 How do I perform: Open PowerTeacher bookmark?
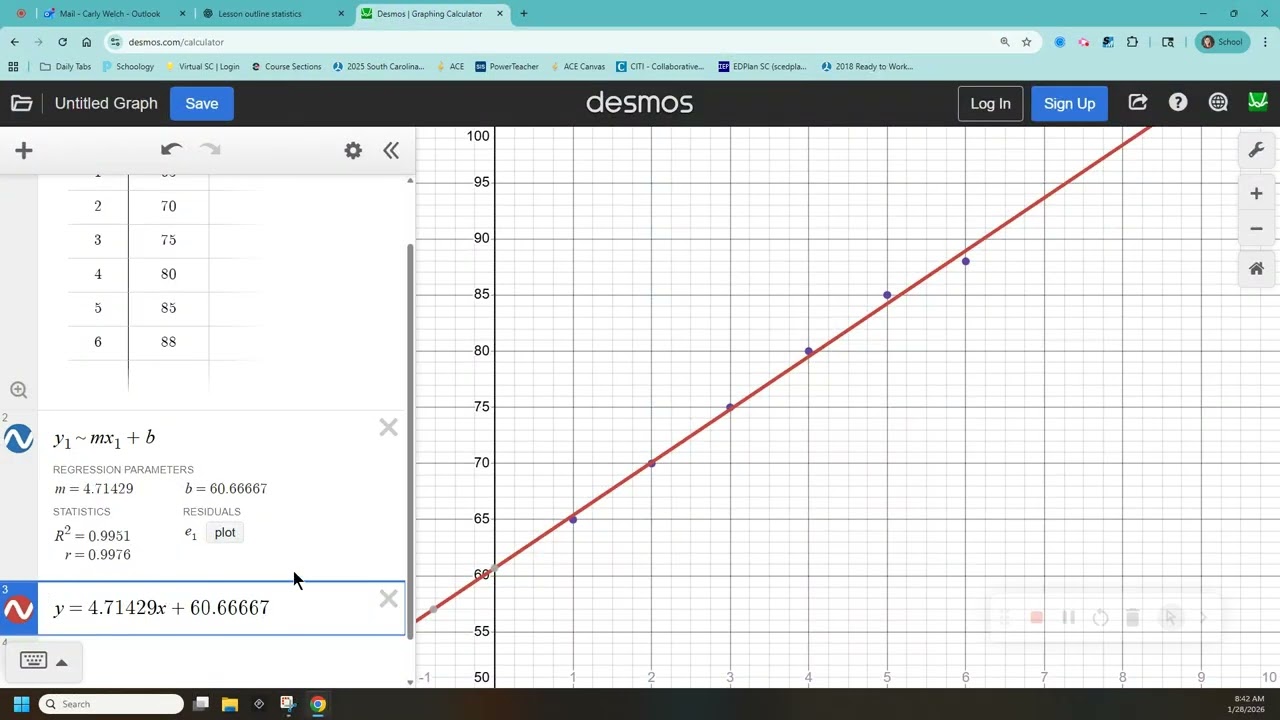pos(507,67)
